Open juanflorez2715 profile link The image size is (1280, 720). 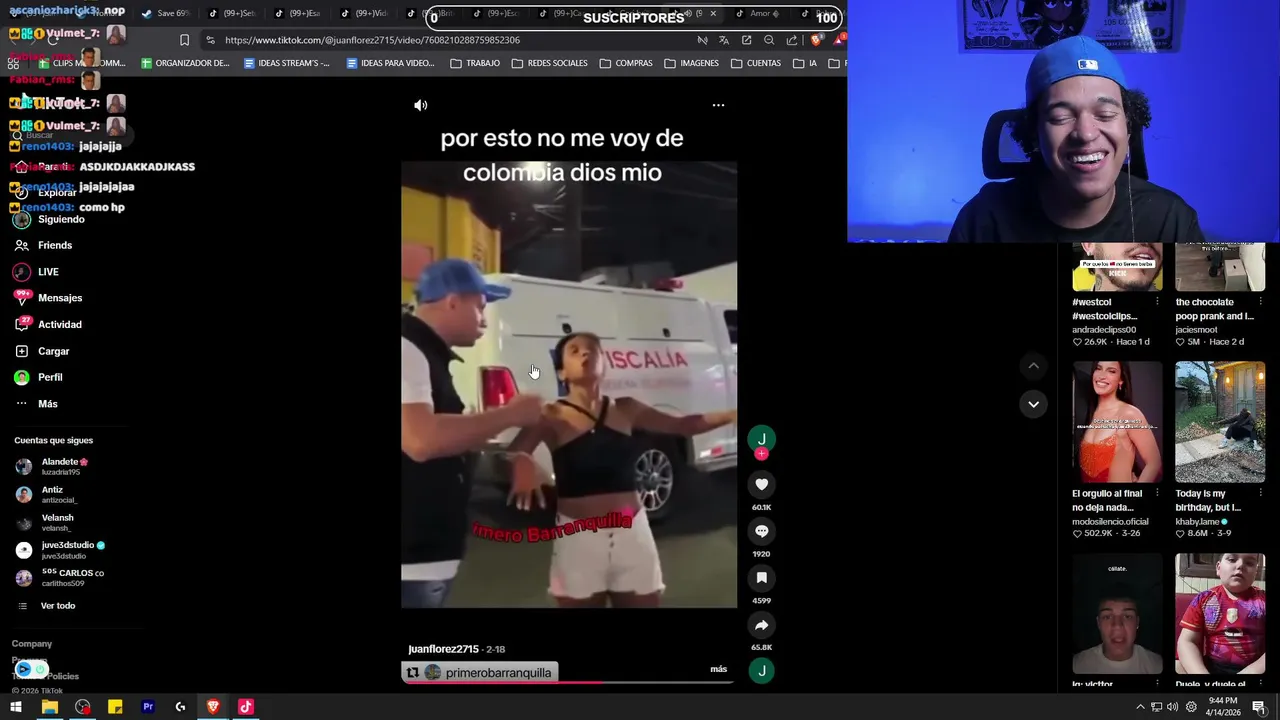[x=443, y=649]
